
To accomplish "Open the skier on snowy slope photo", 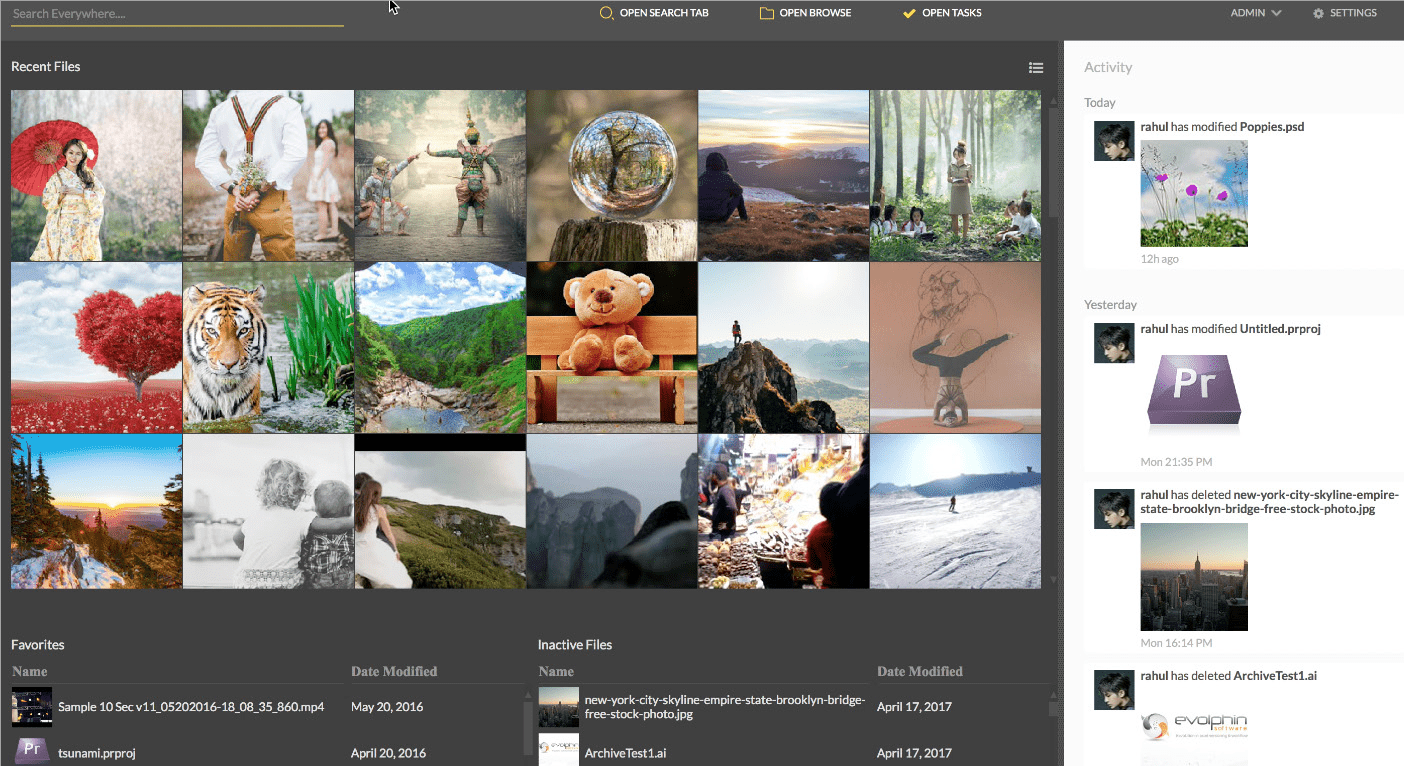I will 955,511.
